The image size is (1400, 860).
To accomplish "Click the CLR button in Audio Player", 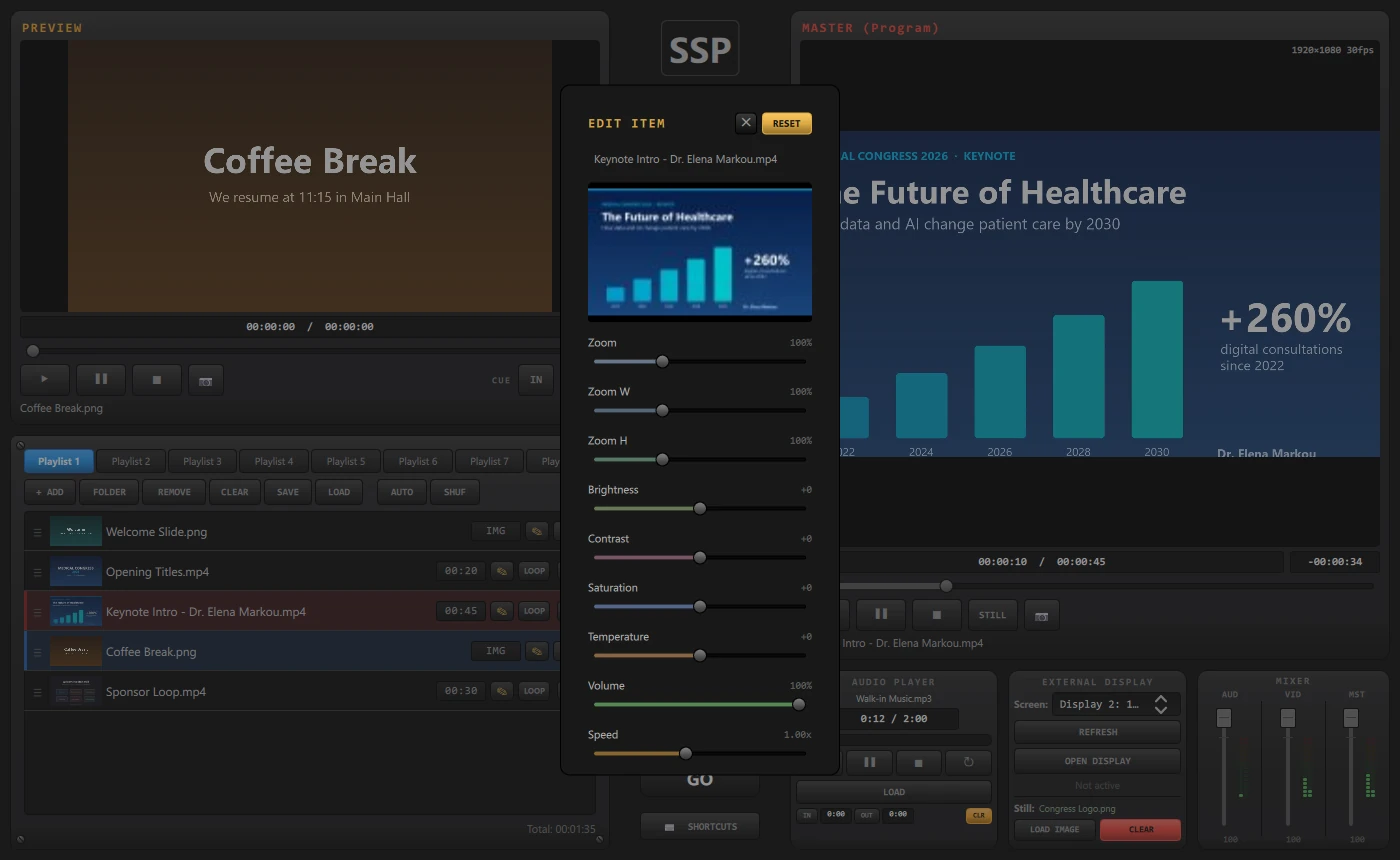I will coord(978,815).
